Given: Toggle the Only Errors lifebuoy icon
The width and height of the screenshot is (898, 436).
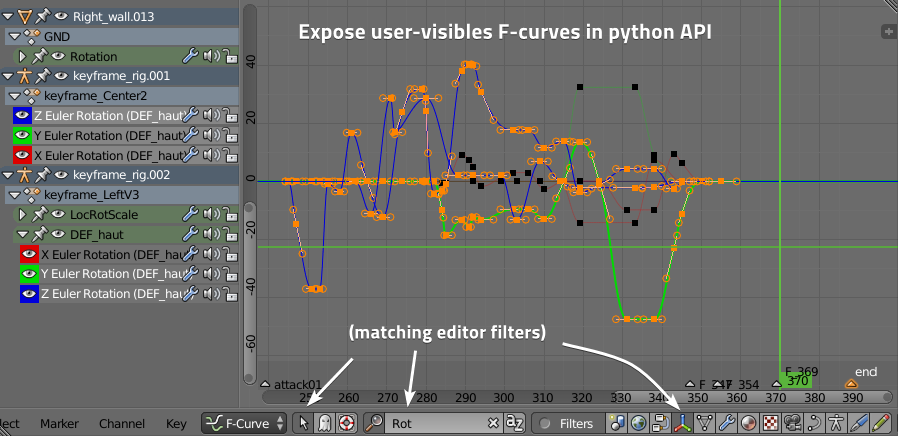Looking at the screenshot, I should click(x=345, y=423).
